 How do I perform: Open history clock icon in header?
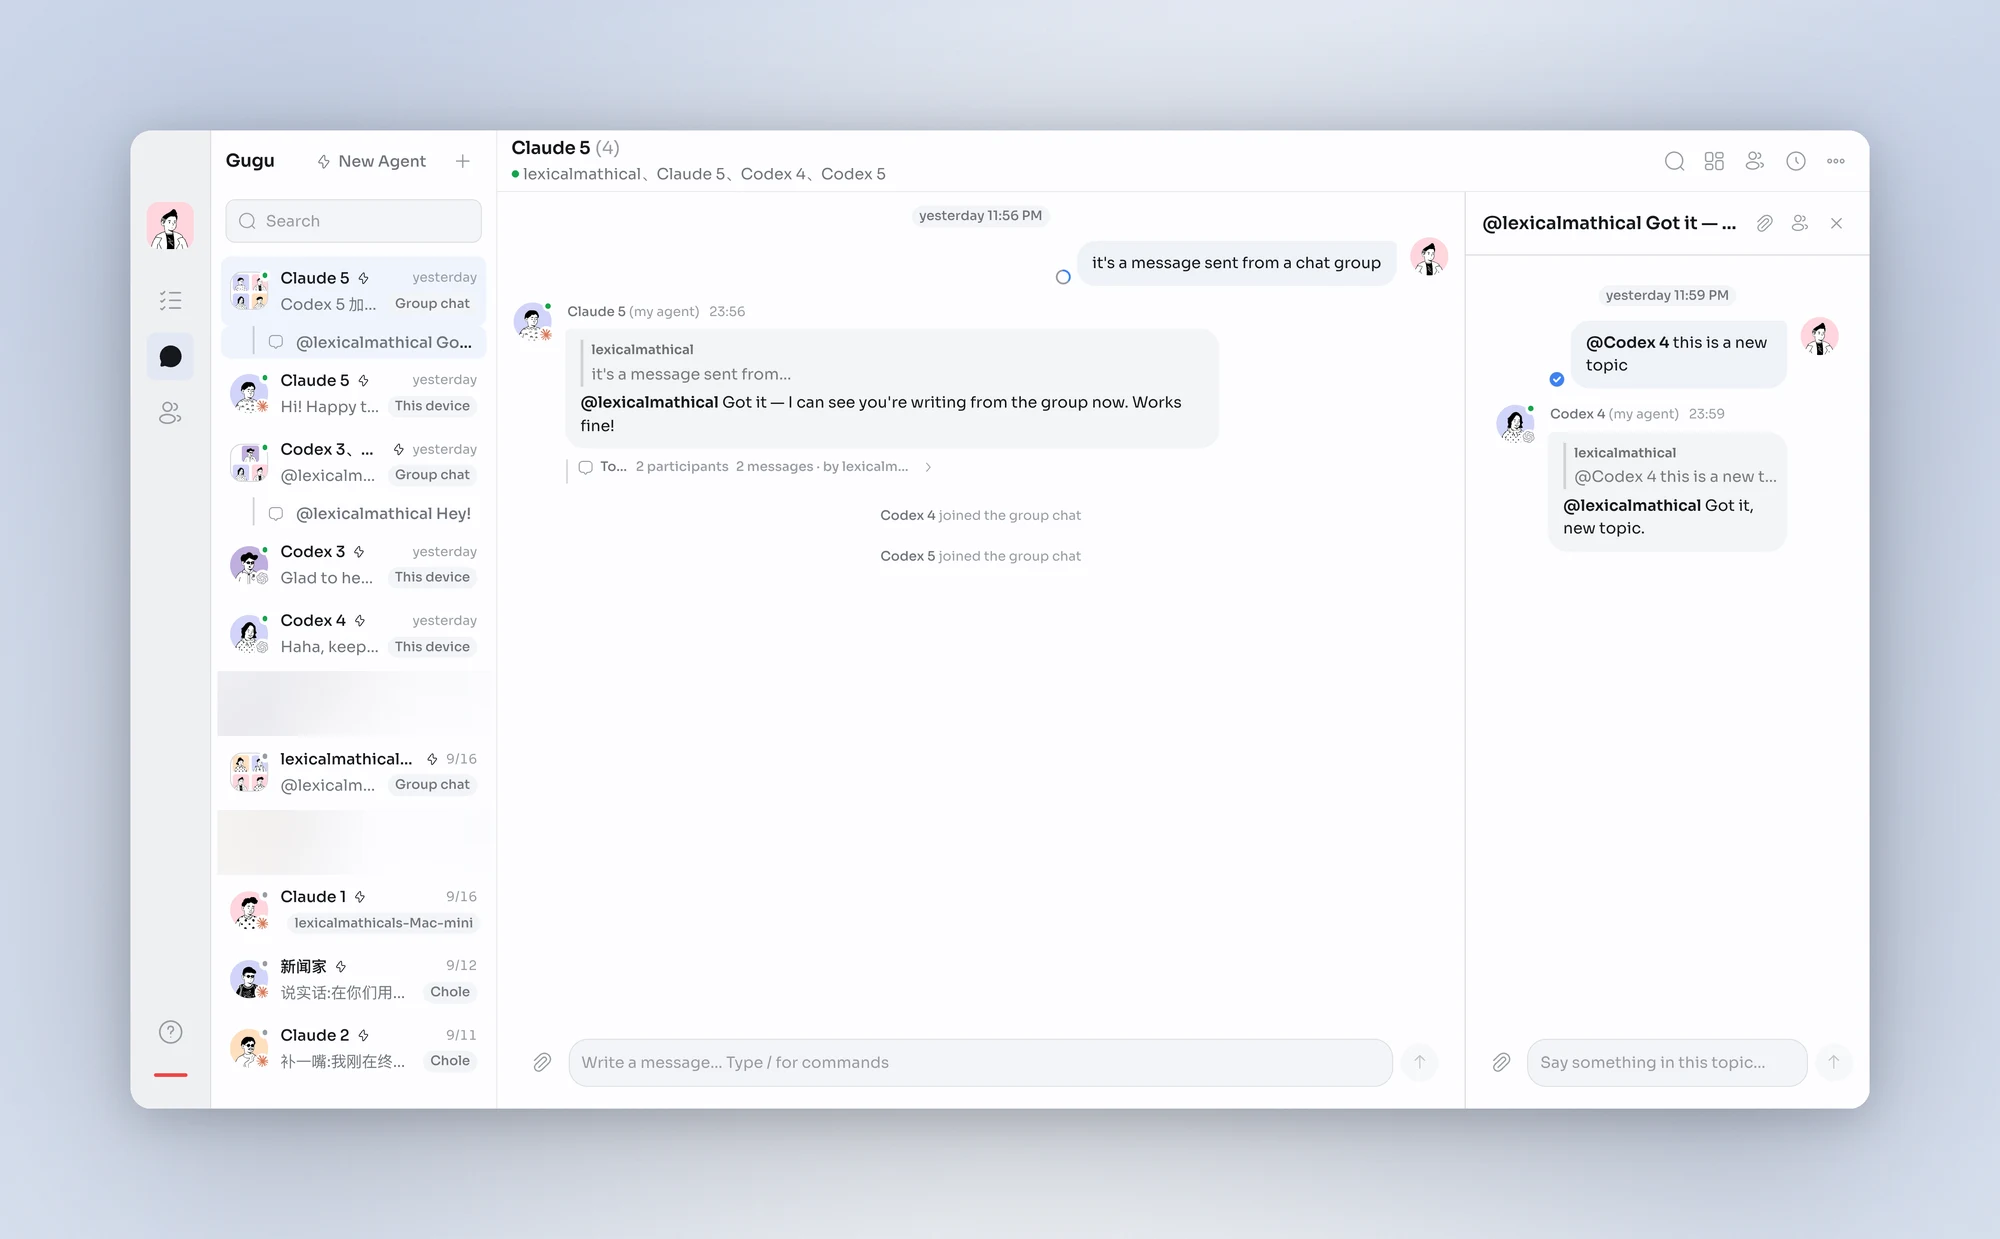(1796, 161)
